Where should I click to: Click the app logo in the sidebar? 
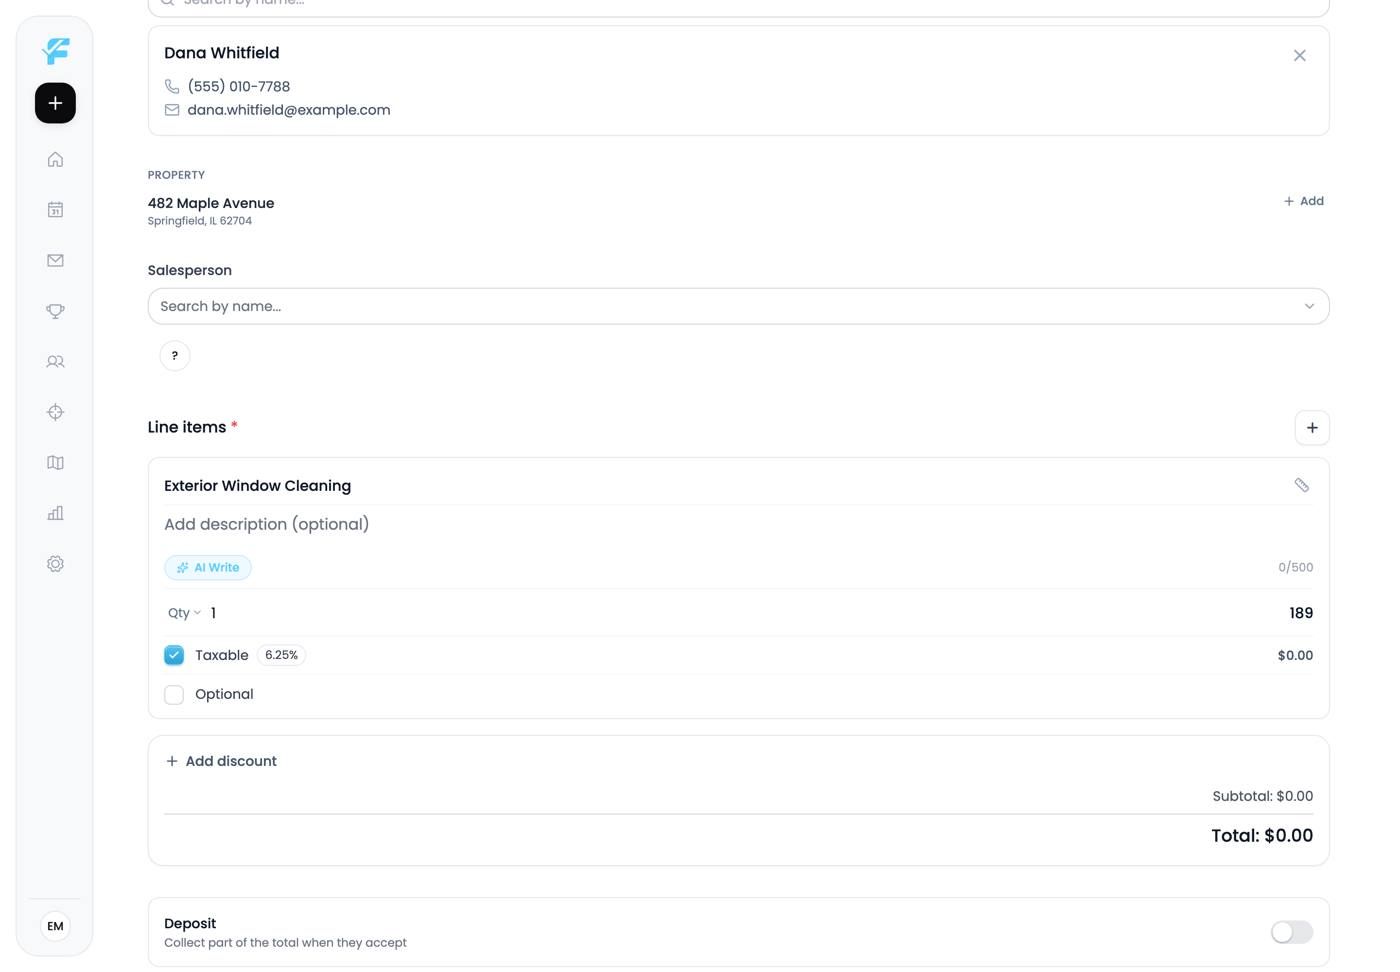[56, 51]
